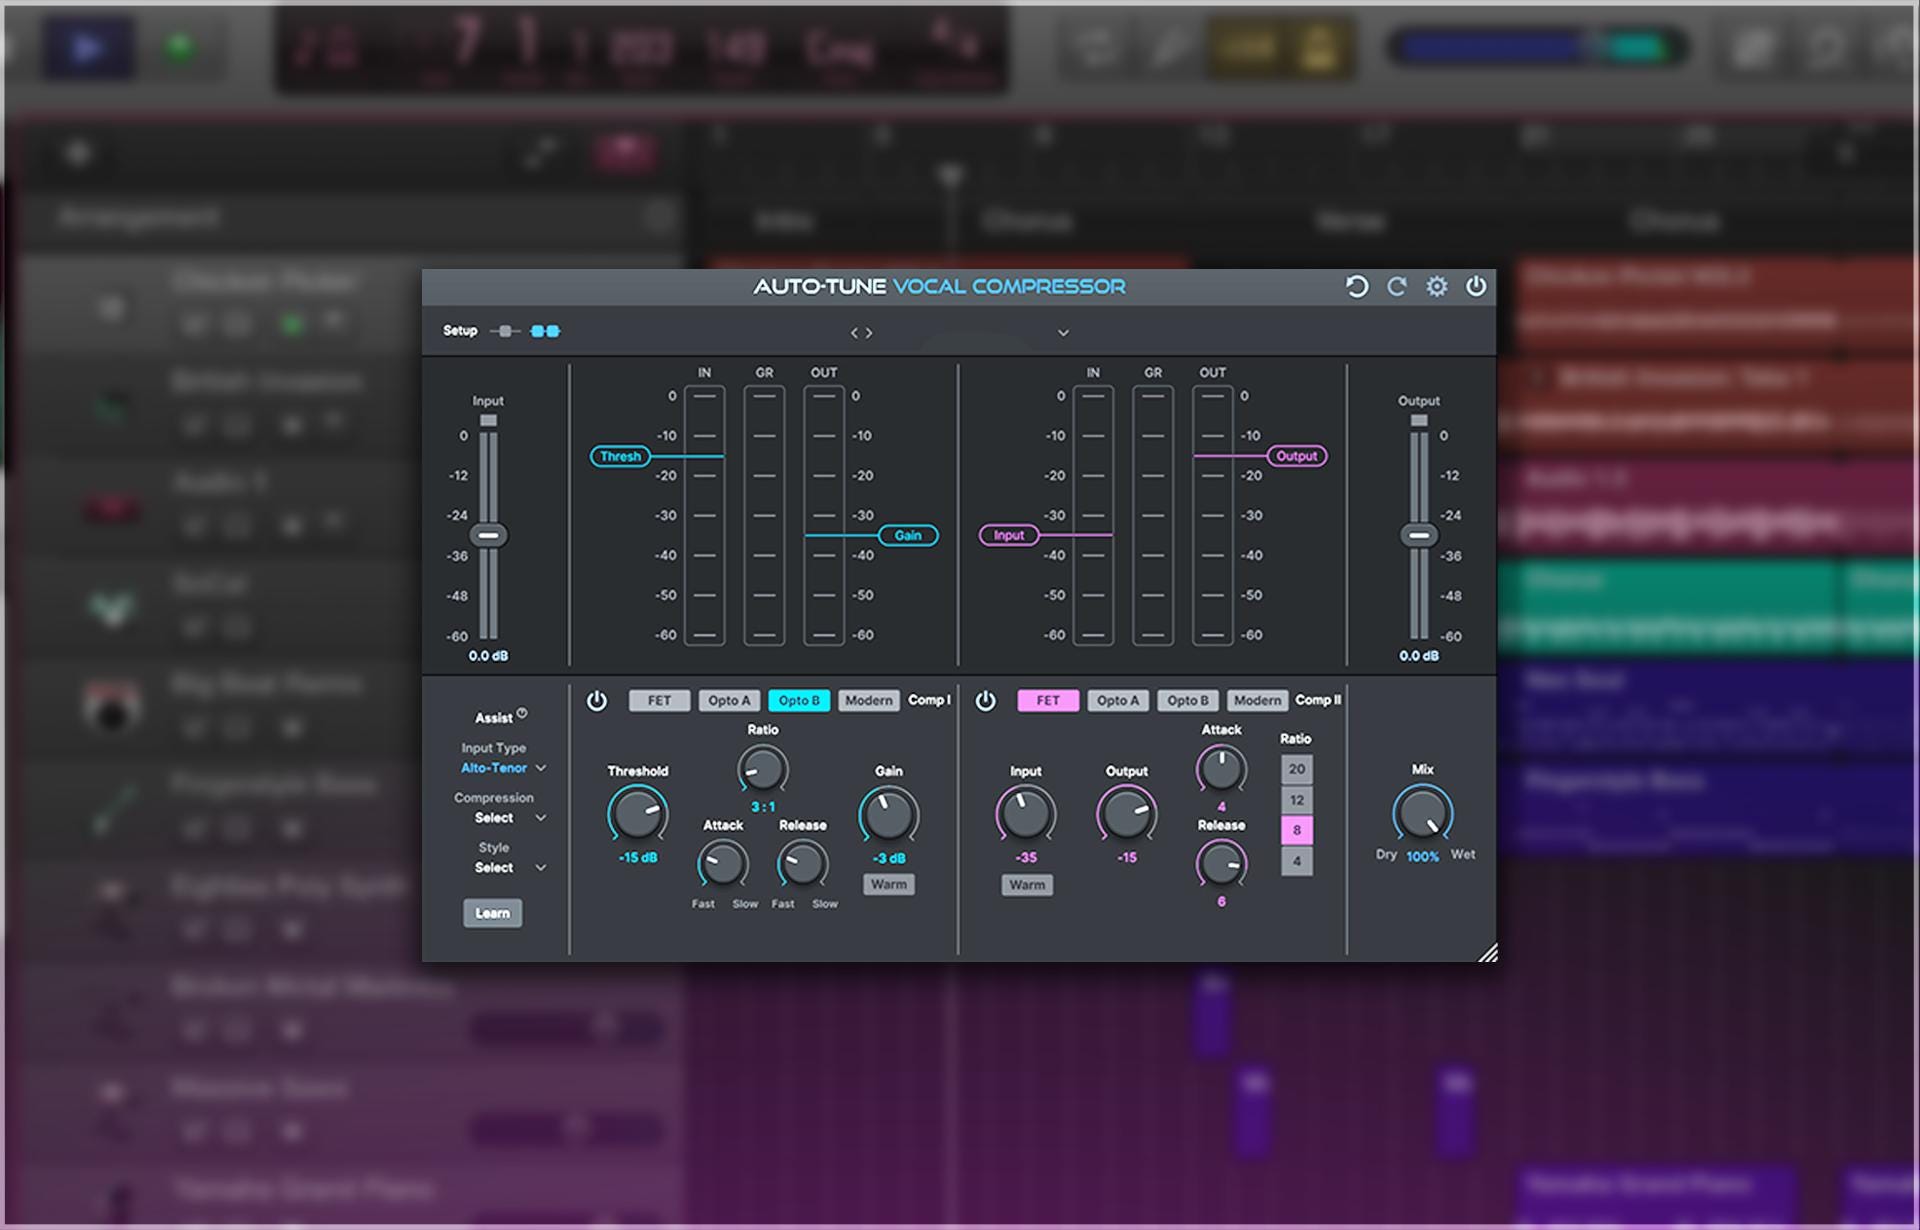
Task: Click the Input fader 0.0 dB readout
Action: [x=488, y=656]
